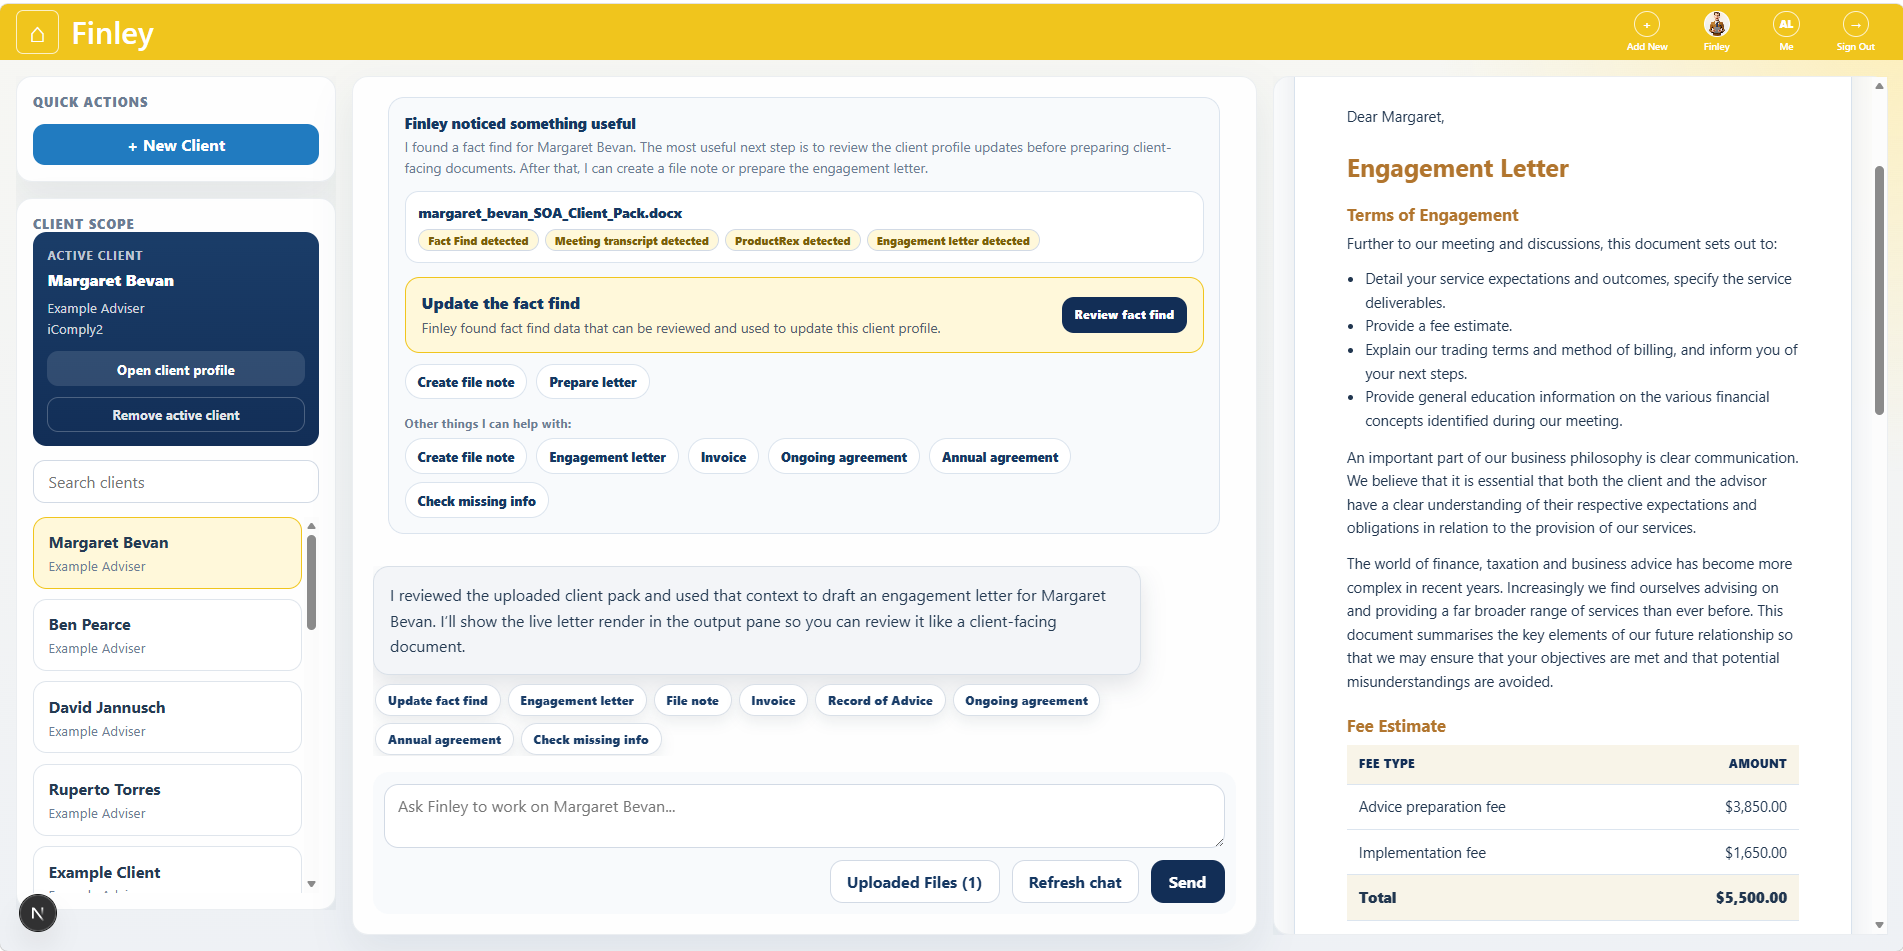Click the Fee Estimate heading

1396,726
